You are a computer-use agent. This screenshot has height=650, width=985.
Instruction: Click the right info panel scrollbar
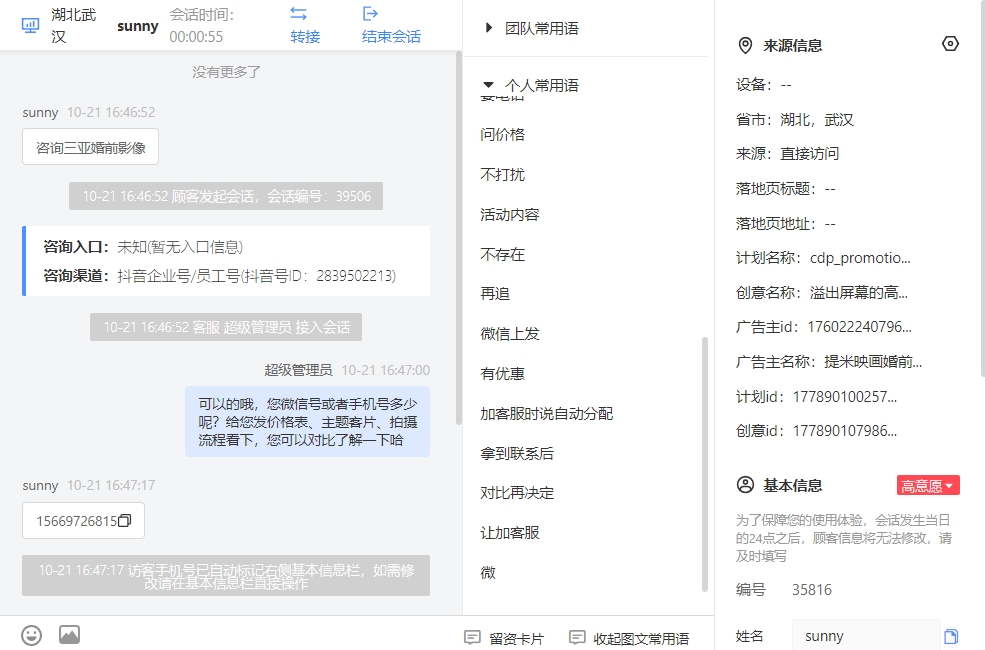pyautogui.click(x=982, y=188)
